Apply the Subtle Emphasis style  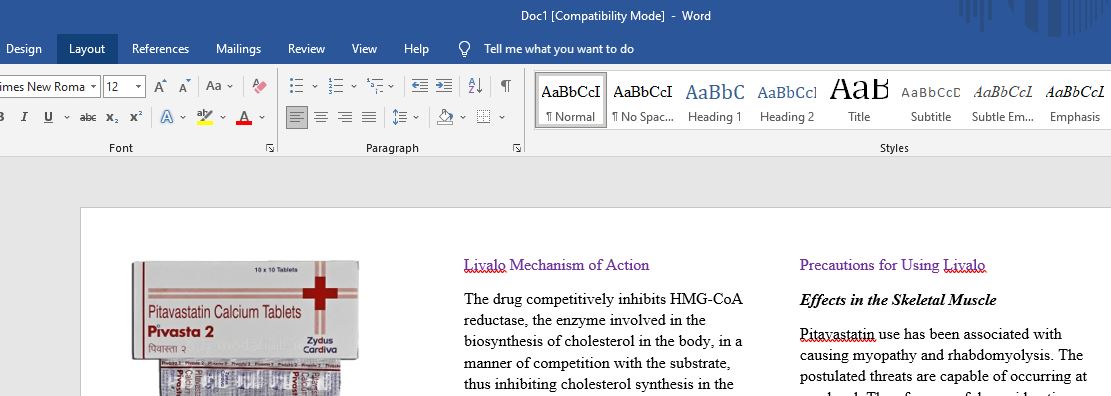pyautogui.click(x=1003, y=100)
